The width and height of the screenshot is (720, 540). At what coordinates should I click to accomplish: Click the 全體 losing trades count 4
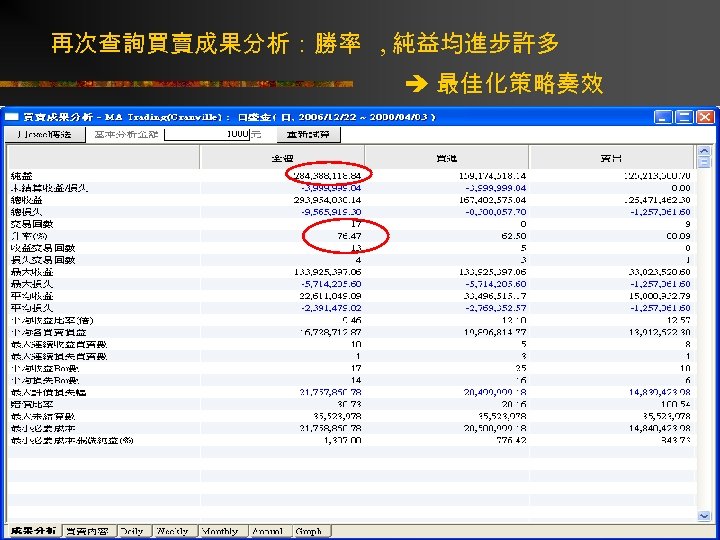tap(358, 260)
